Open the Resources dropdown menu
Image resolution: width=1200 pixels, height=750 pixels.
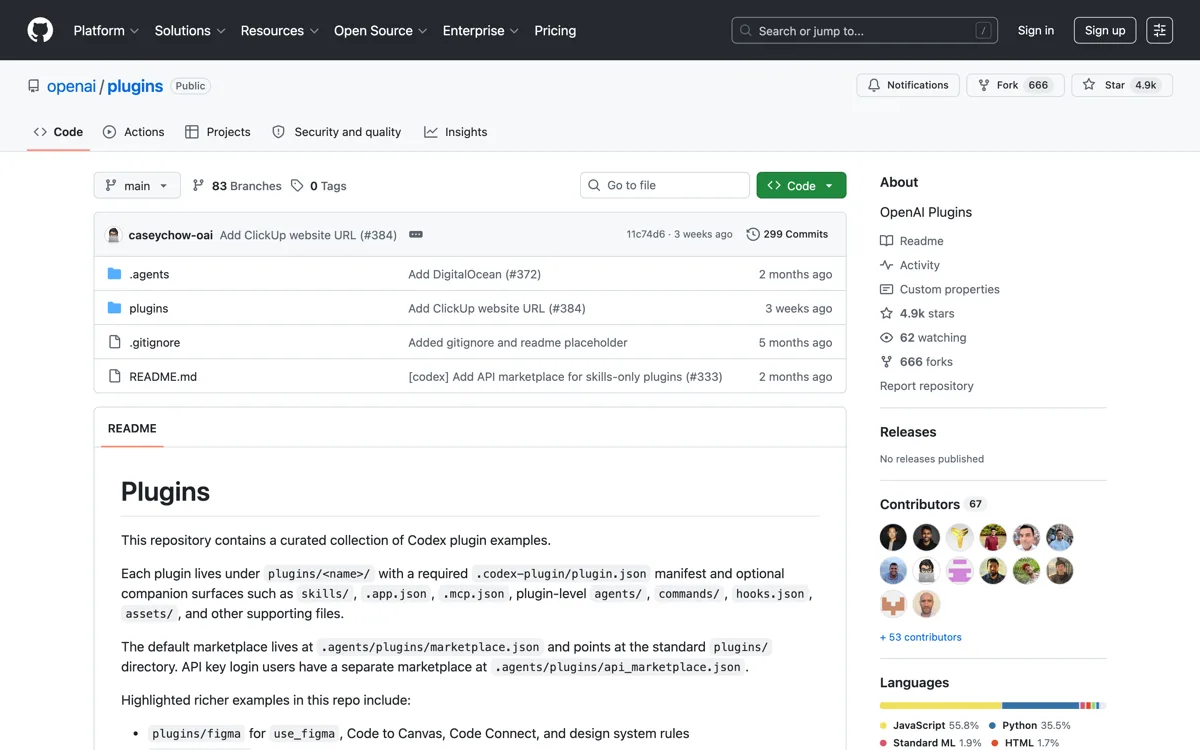(x=279, y=31)
